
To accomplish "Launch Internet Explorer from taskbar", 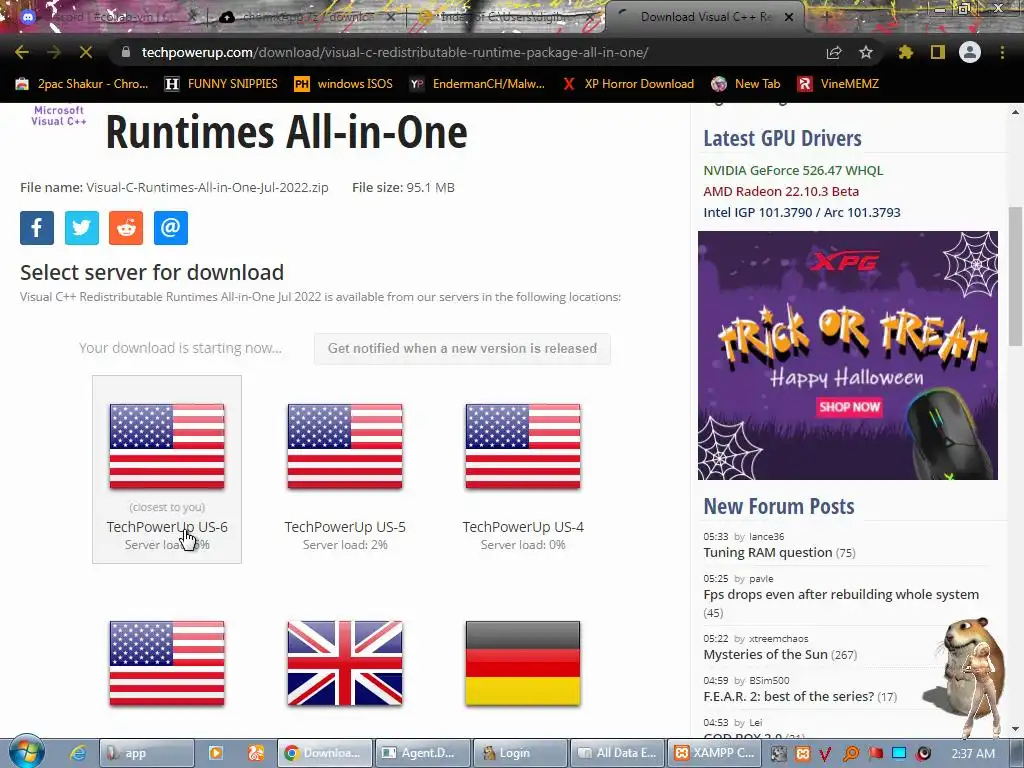I will (x=77, y=753).
